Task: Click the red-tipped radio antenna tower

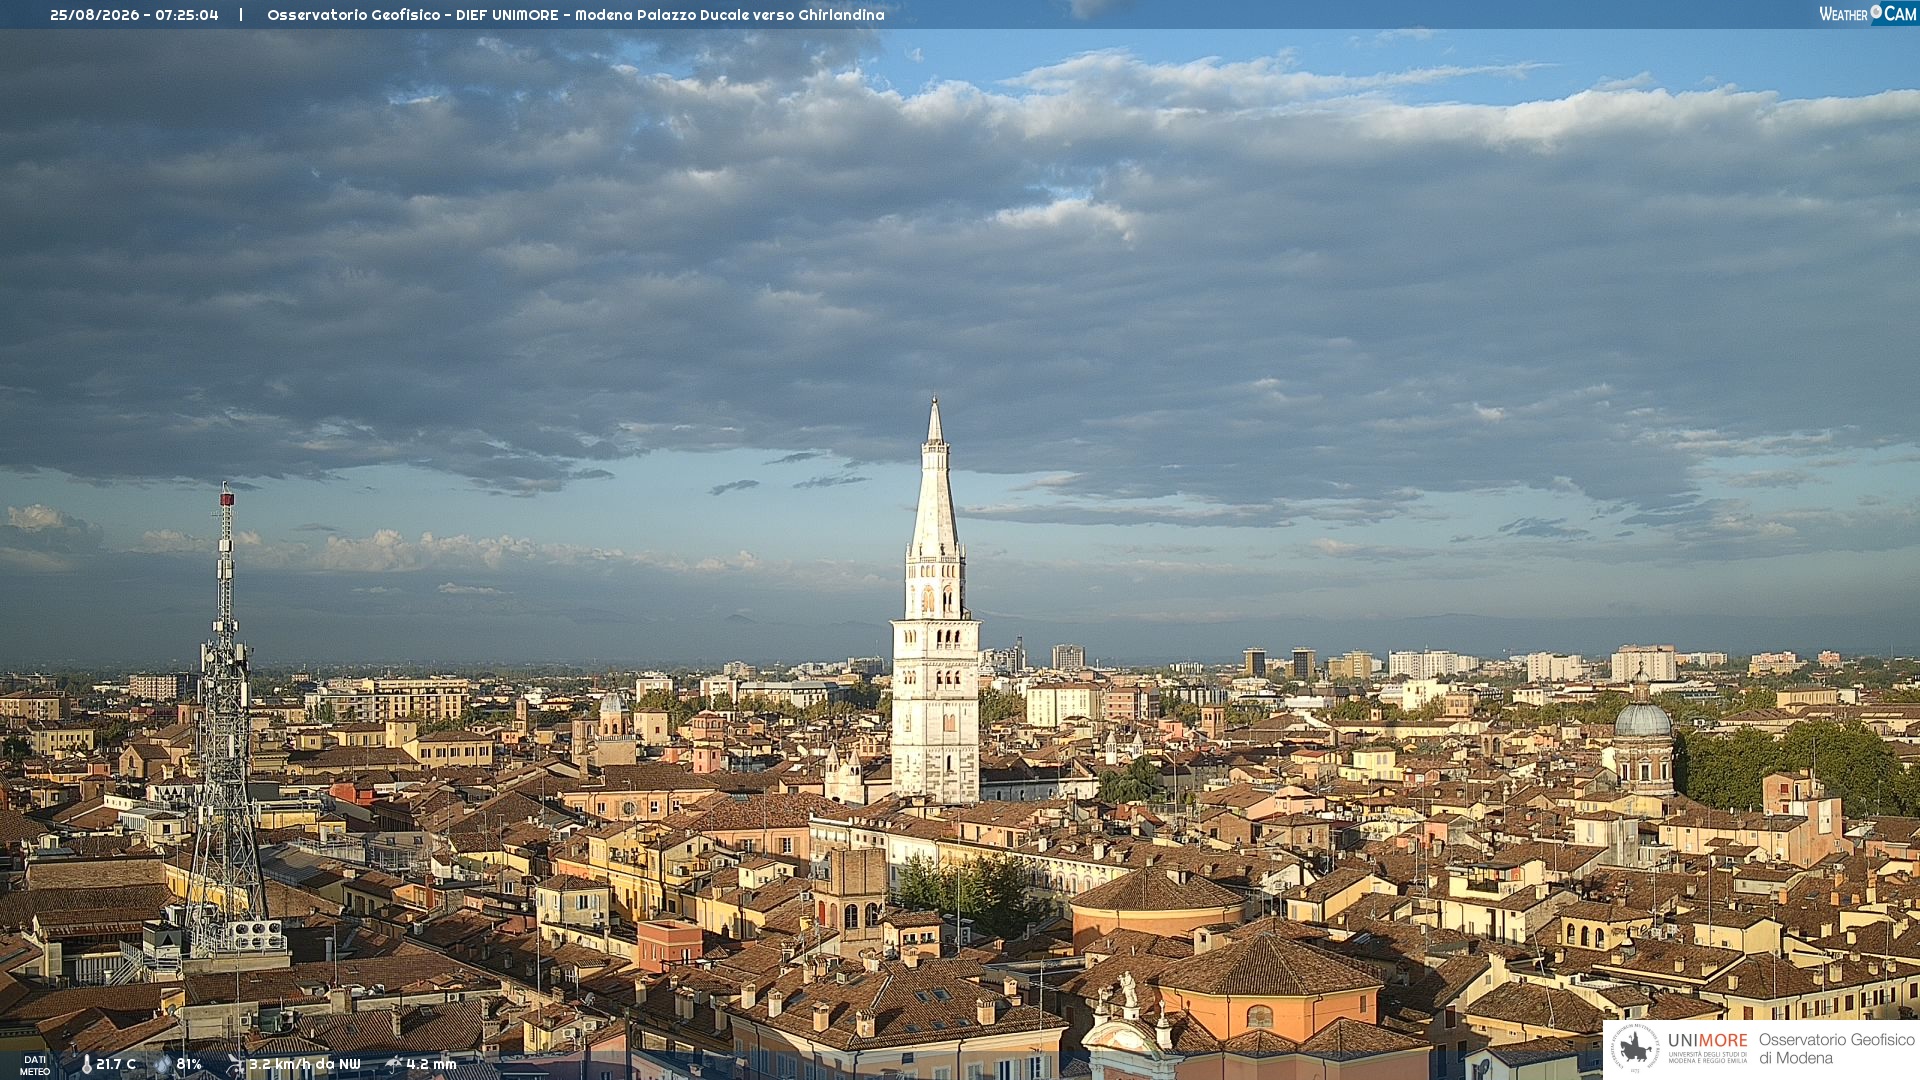Action: pyautogui.click(x=226, y=720)
